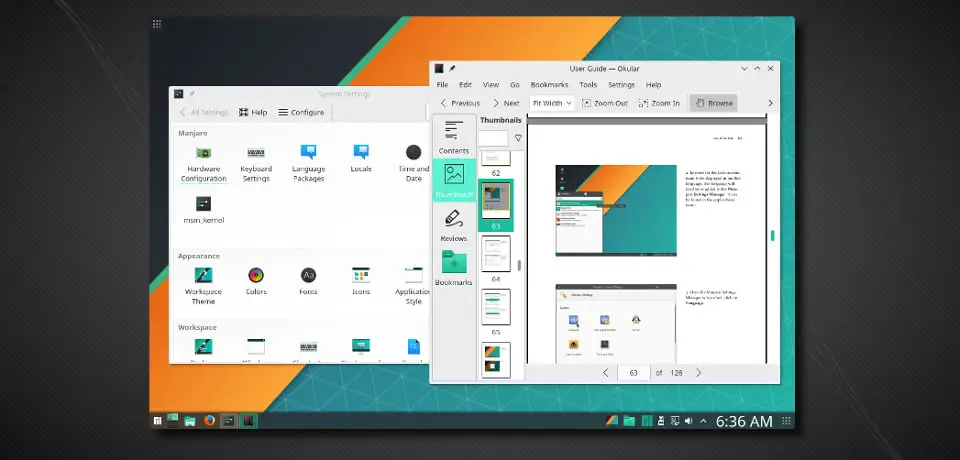
Task: Click the thumbnail filter funnel icon
Action: click(x=518, y=138)
